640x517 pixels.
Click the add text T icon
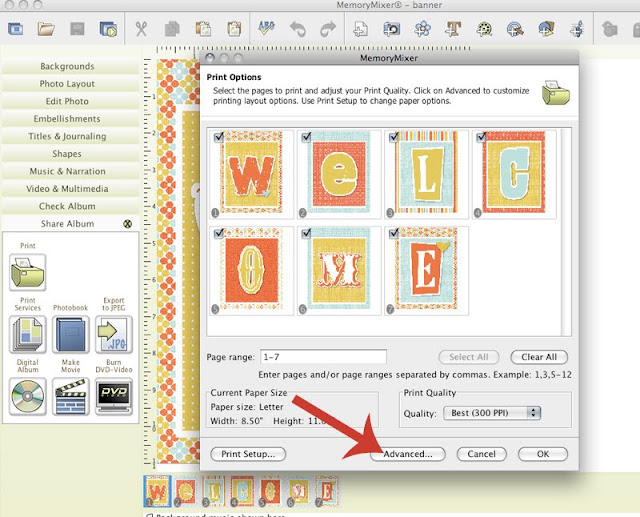(x=453, y=29)
